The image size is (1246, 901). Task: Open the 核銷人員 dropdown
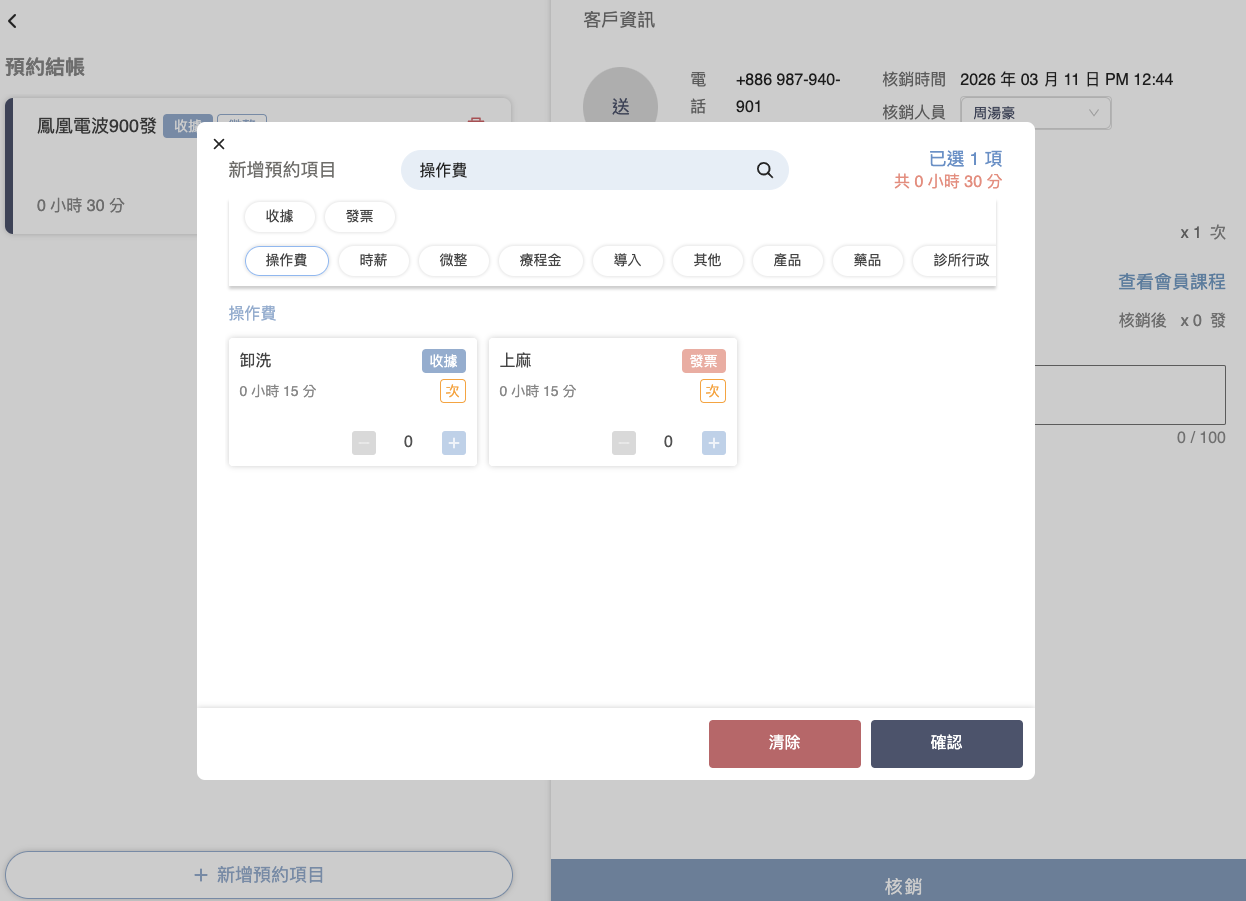(1035, 113)
